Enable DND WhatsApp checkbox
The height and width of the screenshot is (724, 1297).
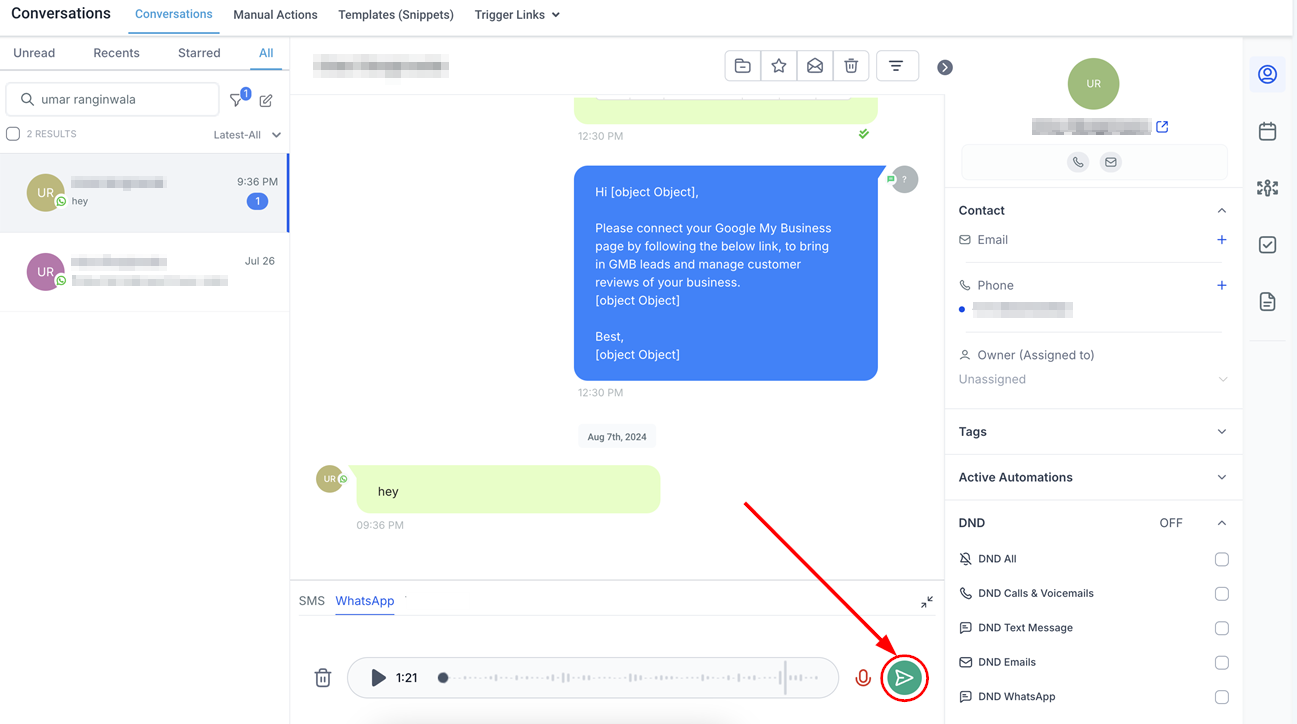[x=1221, y=697]
